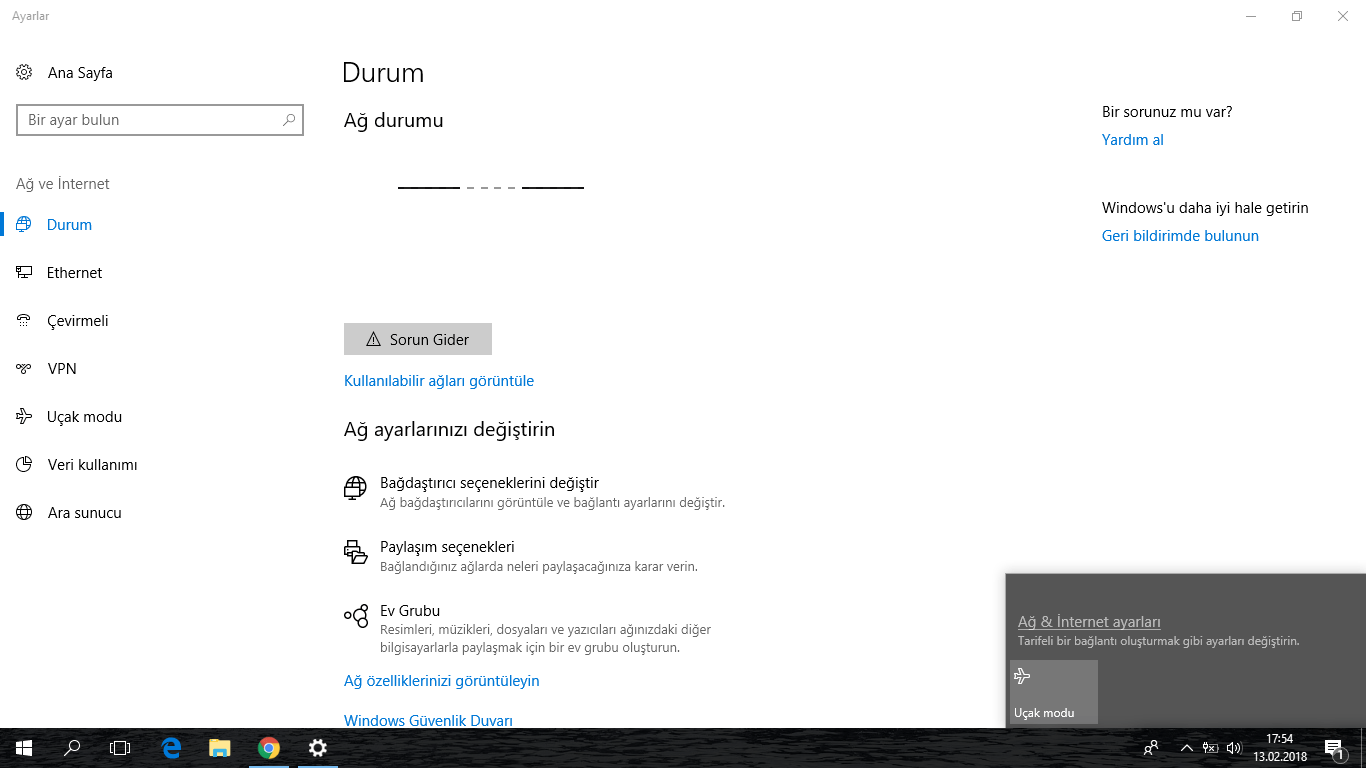Open the Ara sunucu proxy page
The image size is (1366, 768).
click(x=83, y=513)
